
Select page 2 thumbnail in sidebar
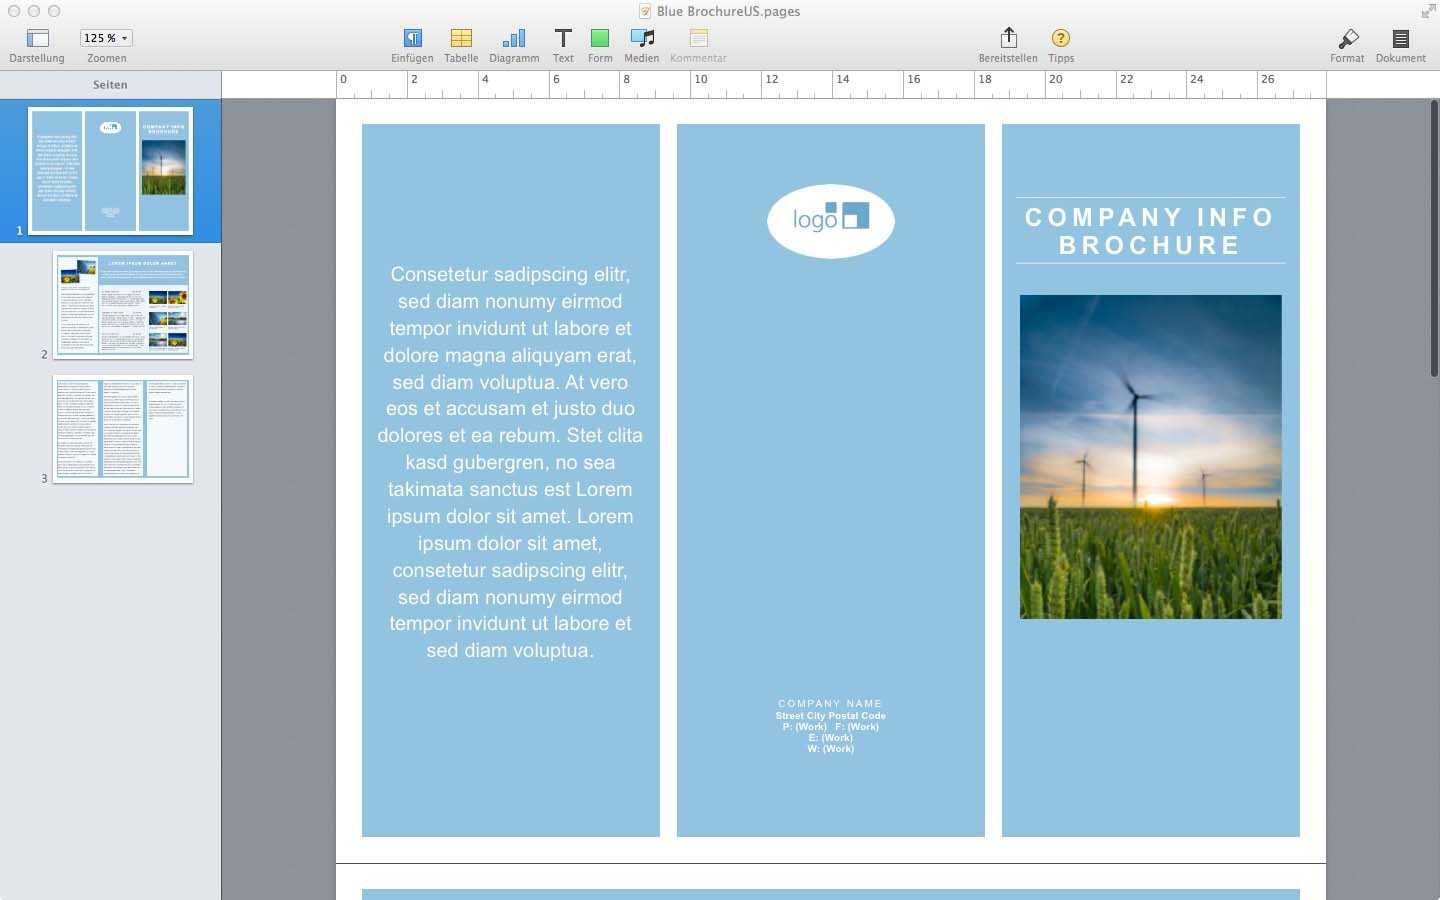coord(122,304)
